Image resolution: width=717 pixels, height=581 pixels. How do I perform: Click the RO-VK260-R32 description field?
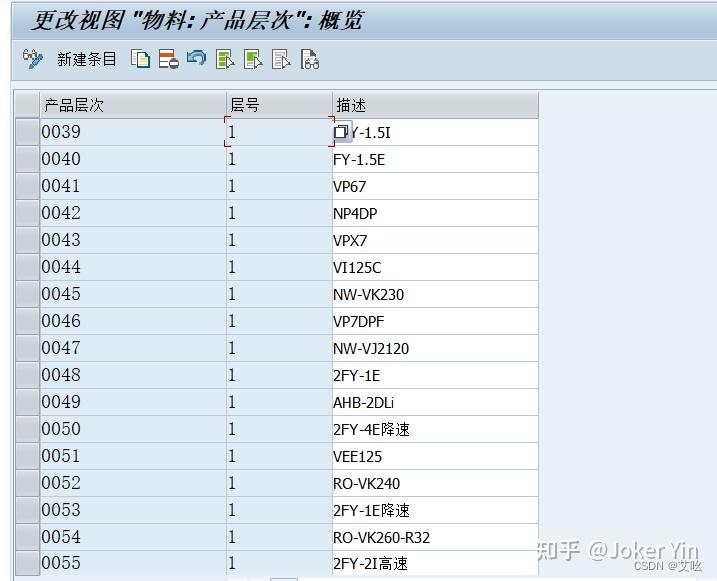point(435,537)
